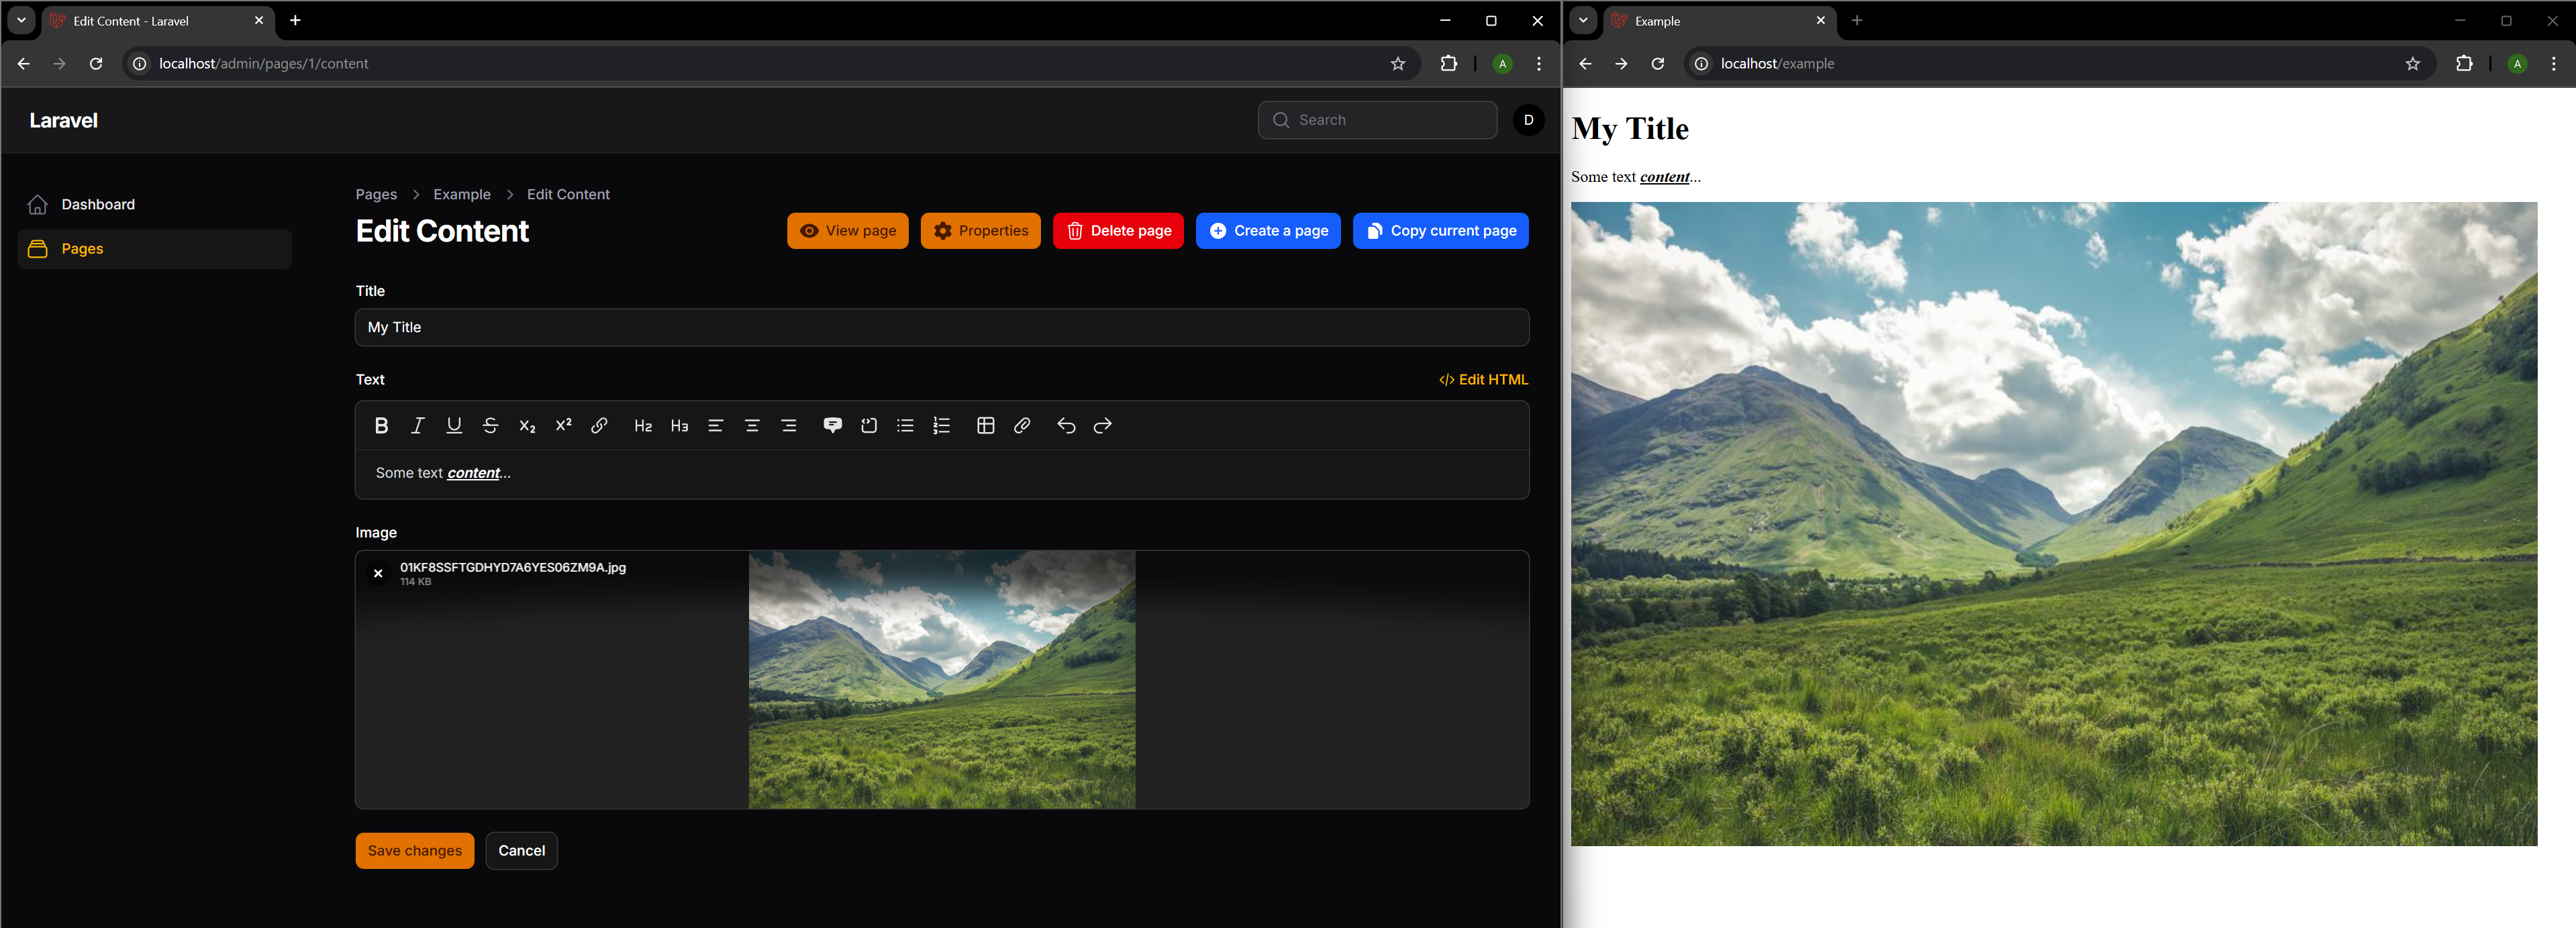Viewport: 2576px width, 928px height.
Task: Toggle center text alignment
Action: 752,425
